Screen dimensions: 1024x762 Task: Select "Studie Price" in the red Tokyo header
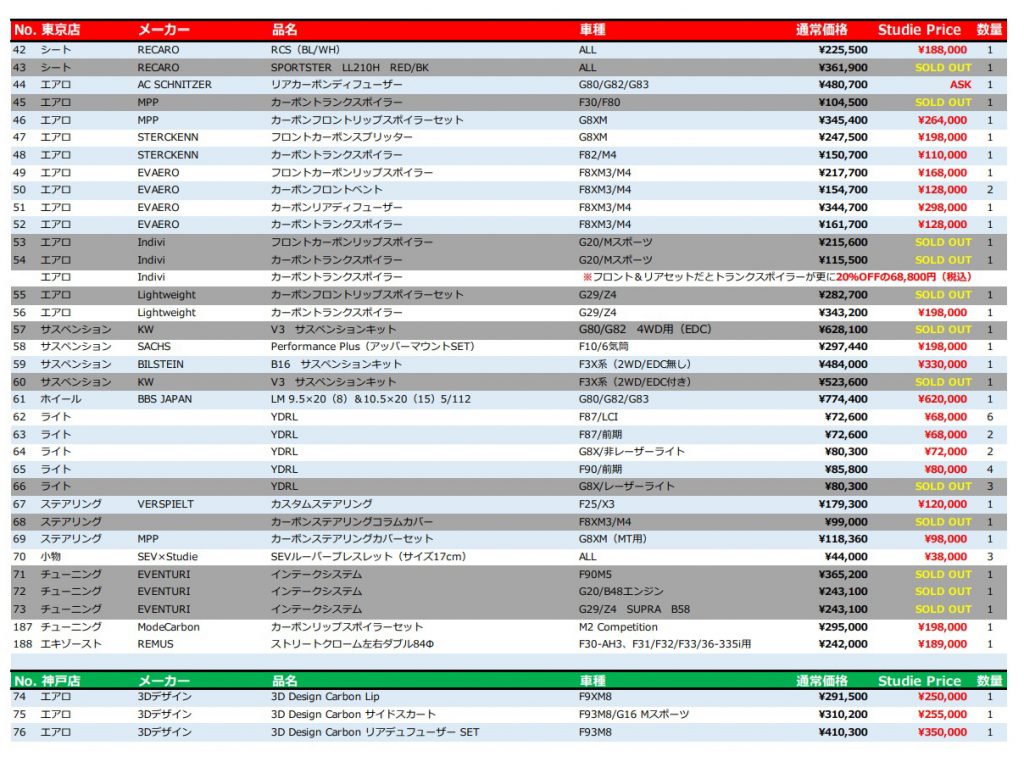point(919,29)
